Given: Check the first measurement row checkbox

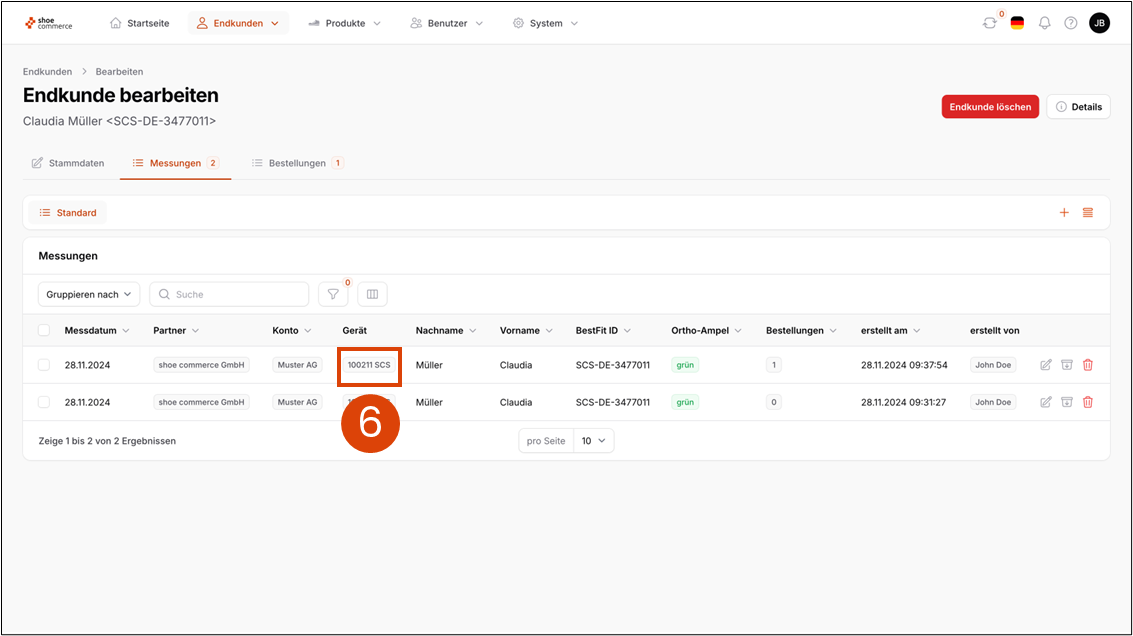Looking at the screenshot, I should [44, 365].
